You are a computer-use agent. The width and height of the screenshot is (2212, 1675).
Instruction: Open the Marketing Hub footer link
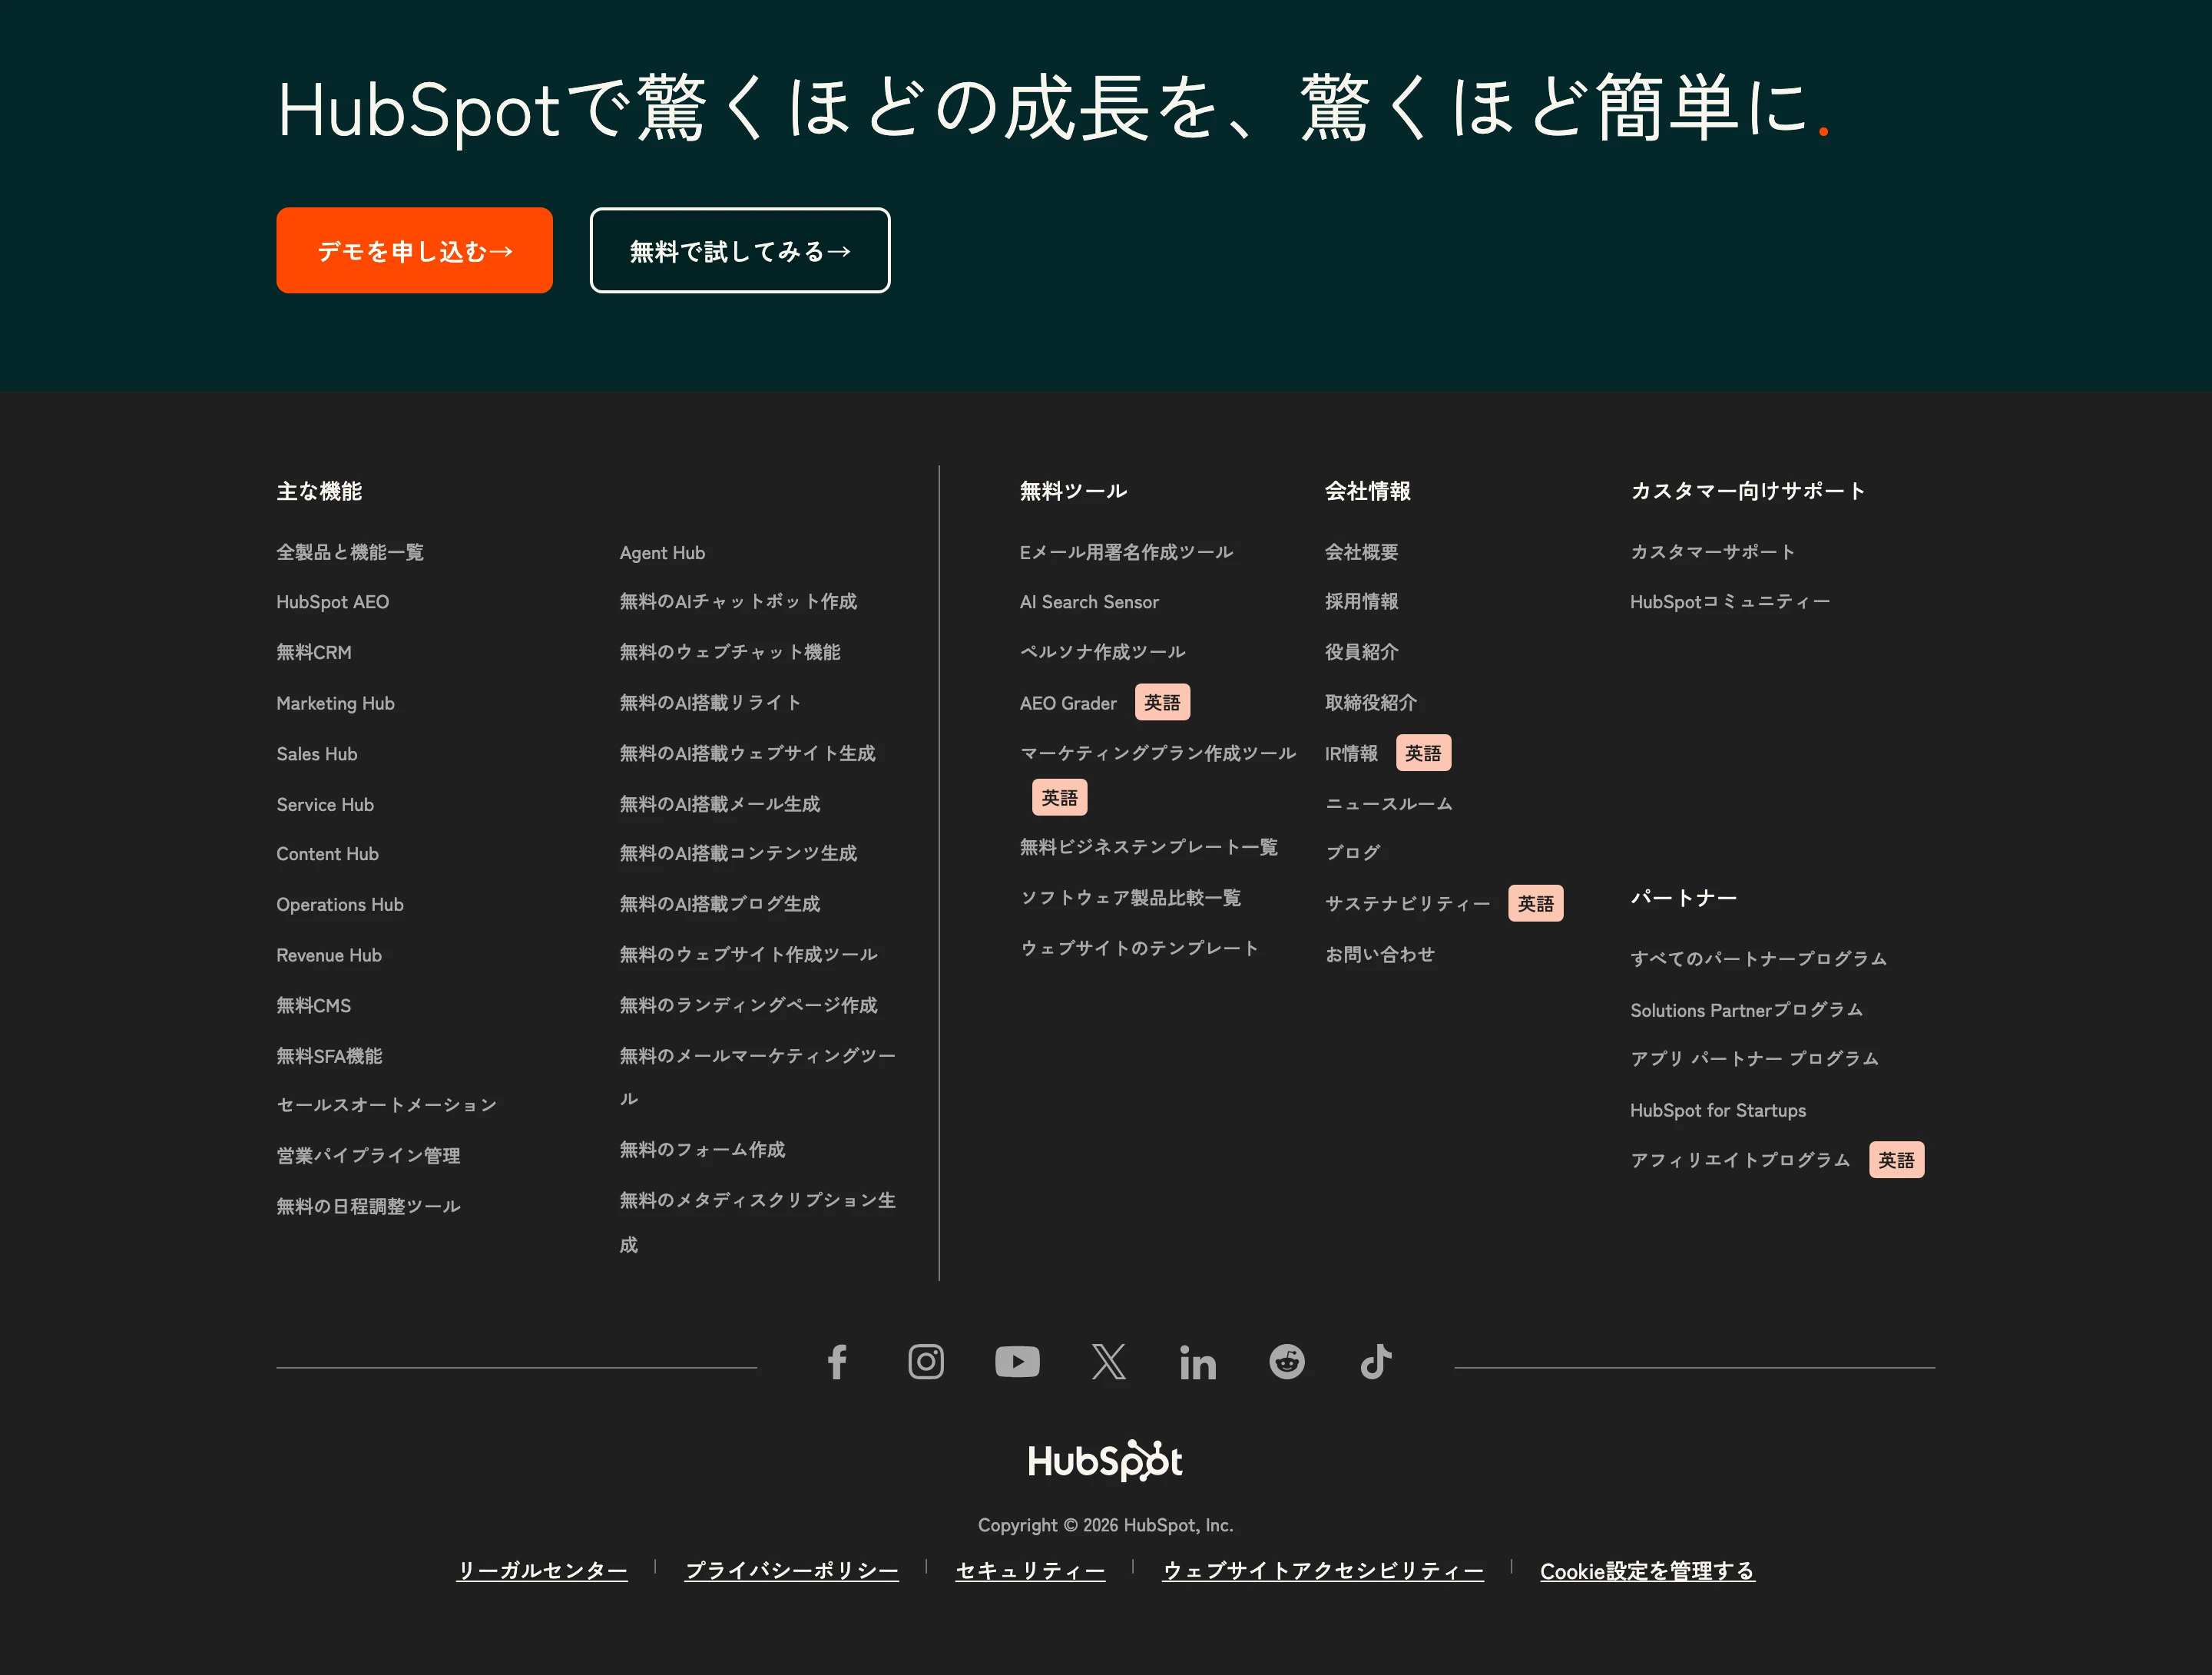coord(336,703)
